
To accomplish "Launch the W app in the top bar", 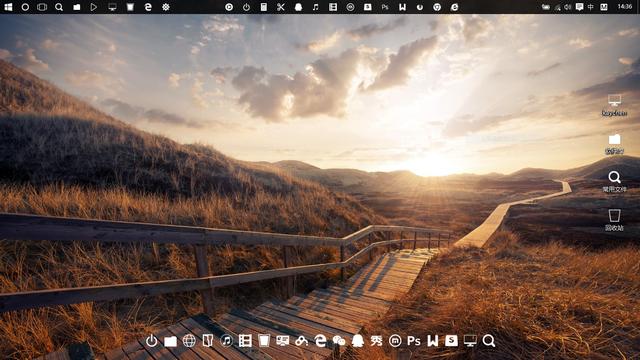I will [402, 7].
